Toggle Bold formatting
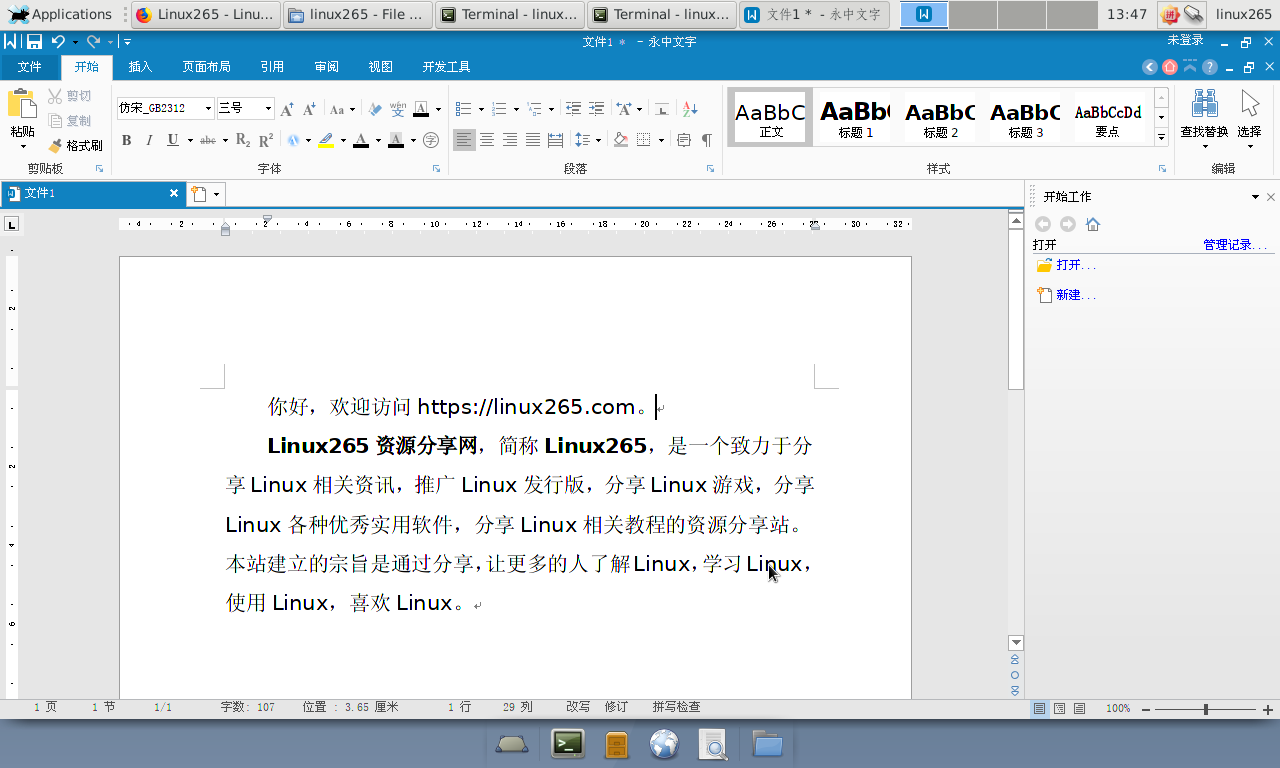Viewport: 1280px width, 768px height. click(x=127, y=140)
